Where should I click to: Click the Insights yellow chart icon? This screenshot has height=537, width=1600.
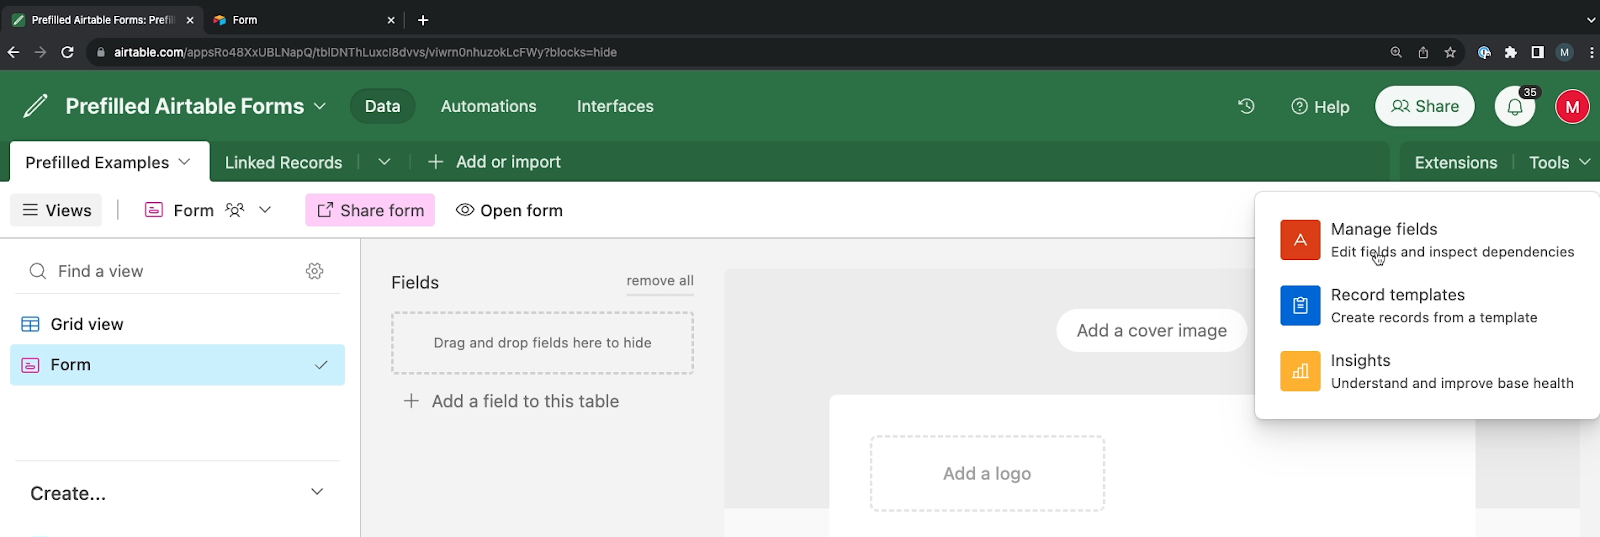(x=1300, y=371)
